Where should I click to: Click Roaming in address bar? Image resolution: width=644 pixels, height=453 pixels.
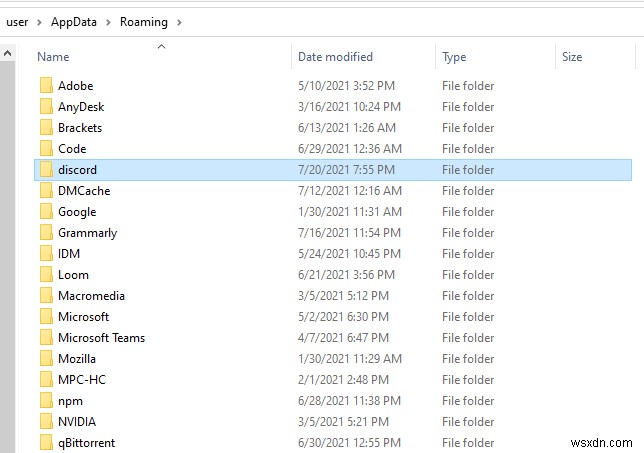point(144,22)
